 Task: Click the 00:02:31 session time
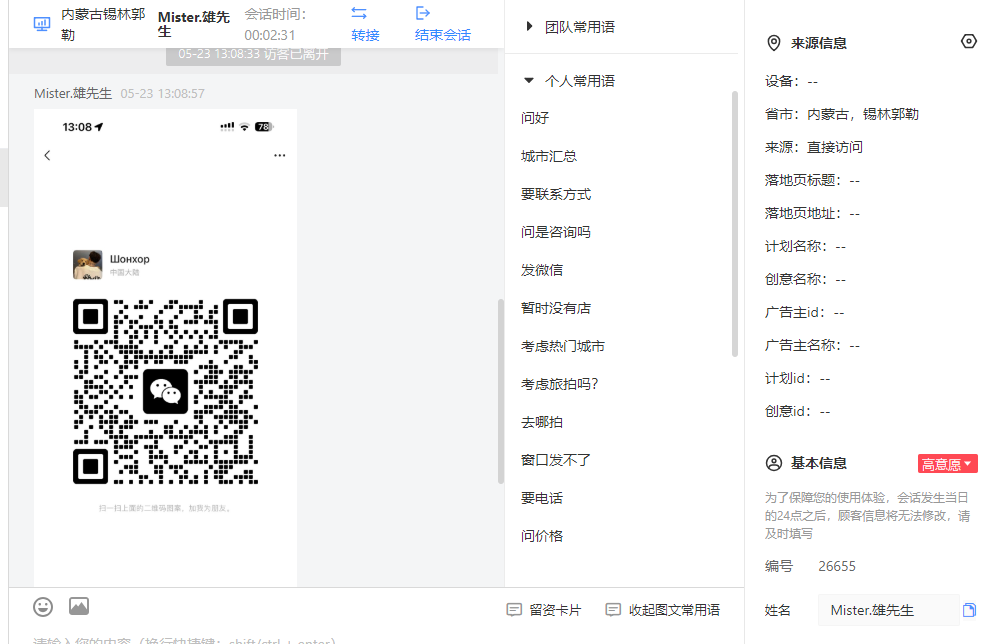[269, 35]
